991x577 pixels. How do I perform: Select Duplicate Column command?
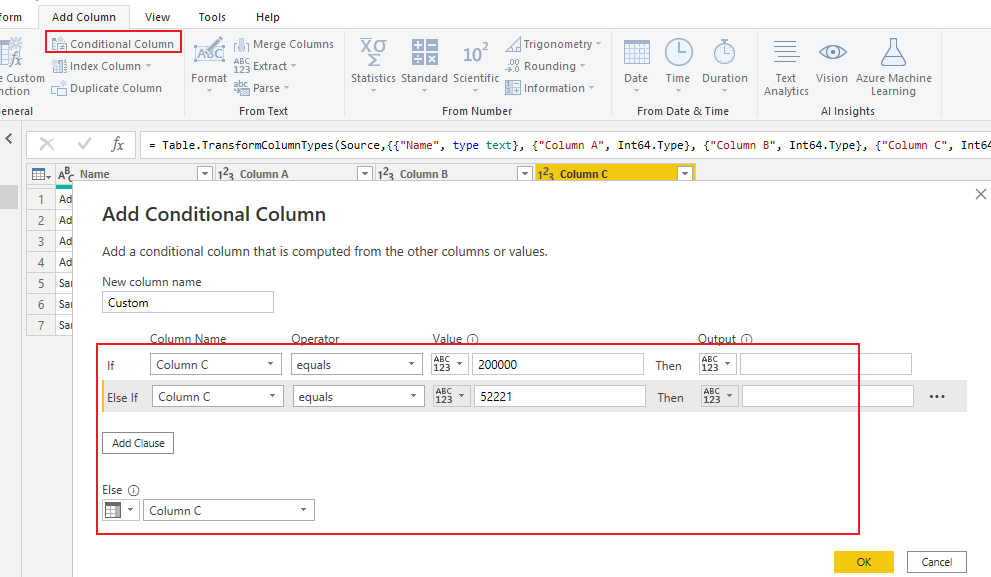point(106,88)
